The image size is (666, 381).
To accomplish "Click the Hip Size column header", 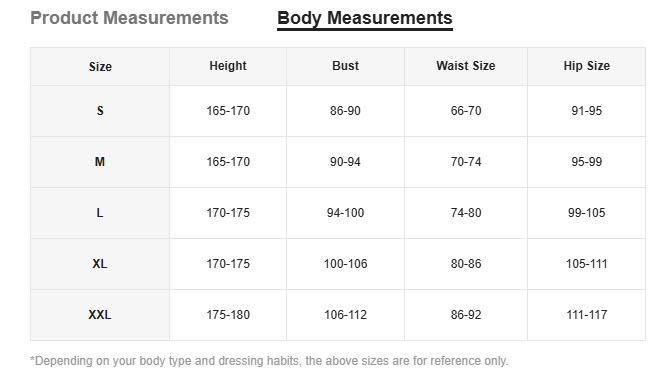I will click(x=587, y=66).
